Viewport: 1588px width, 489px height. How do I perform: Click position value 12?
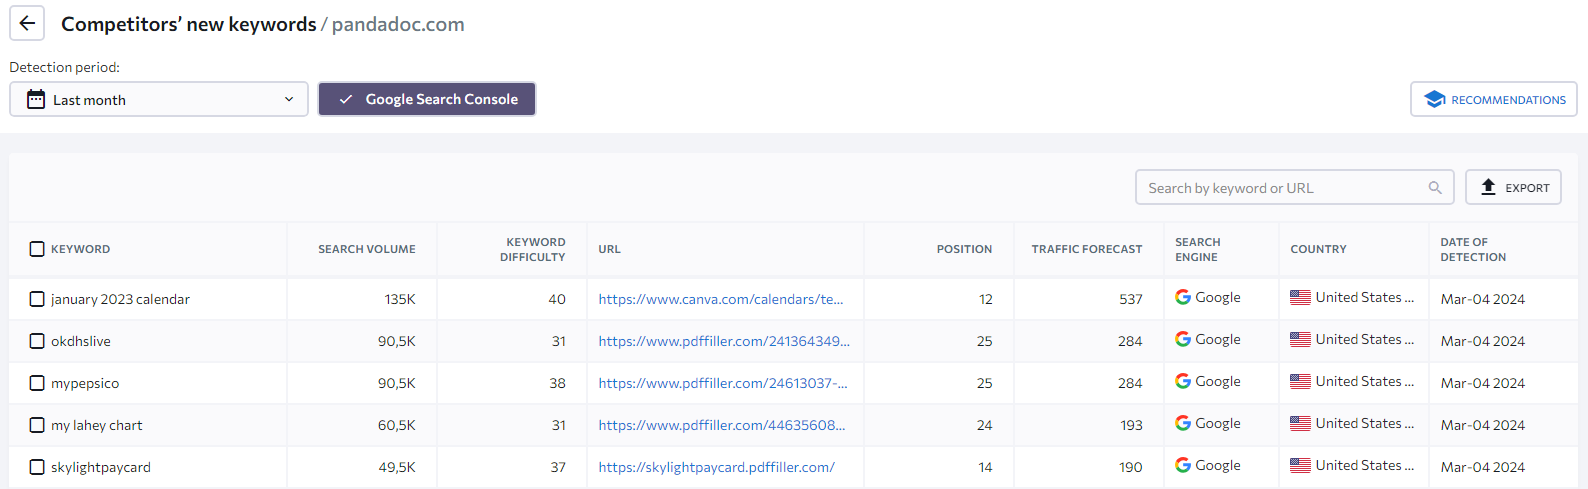(x=986, y=299)
